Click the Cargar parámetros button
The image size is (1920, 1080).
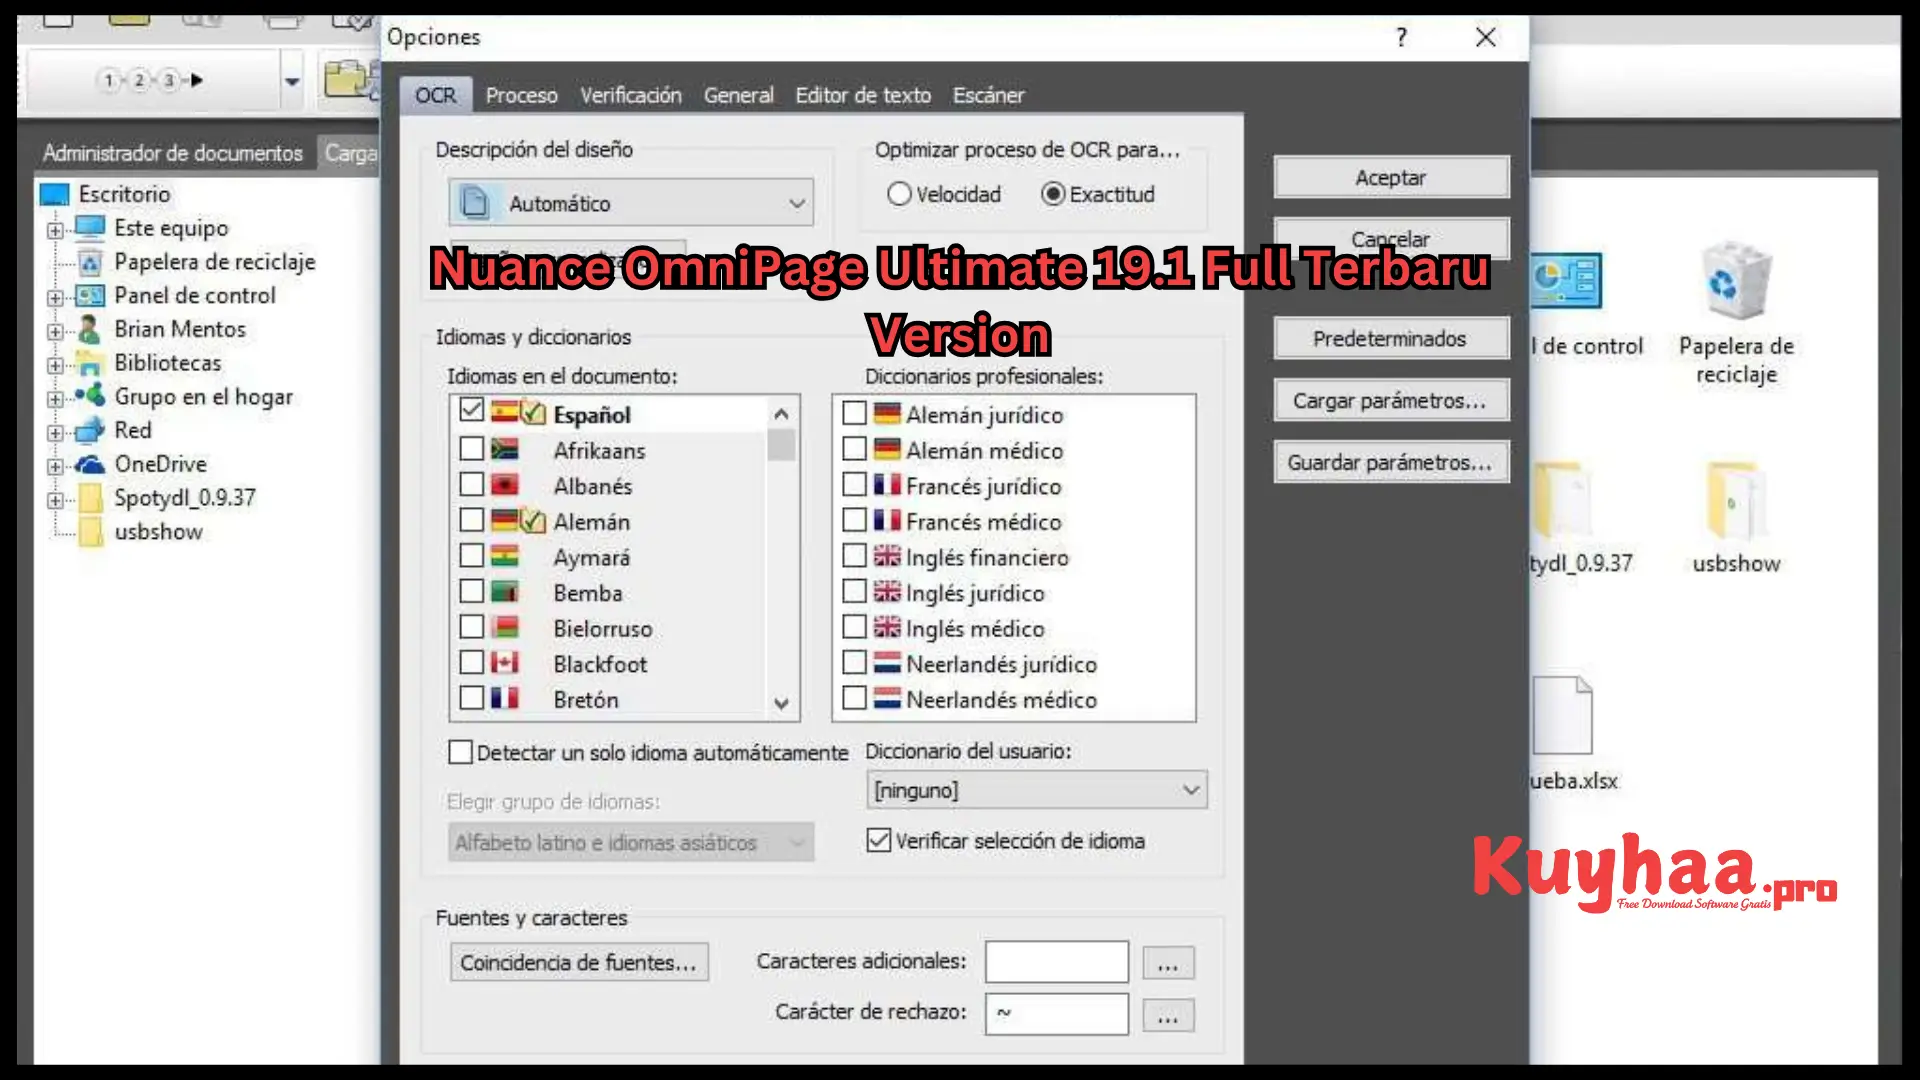tap(1391, 400)
